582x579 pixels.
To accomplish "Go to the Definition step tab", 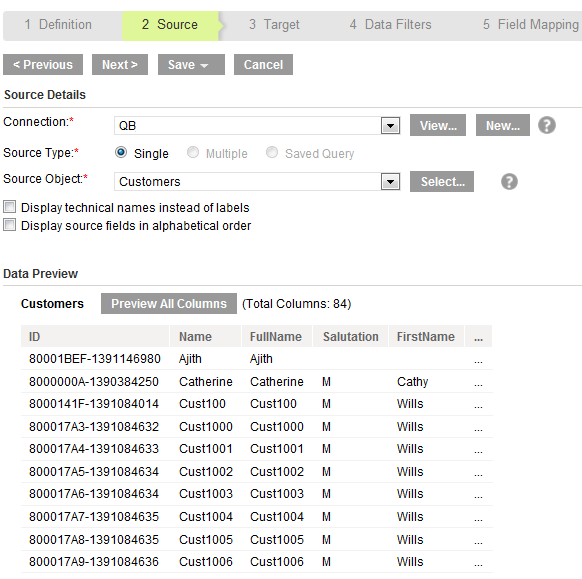I will (x=58, y=24).
